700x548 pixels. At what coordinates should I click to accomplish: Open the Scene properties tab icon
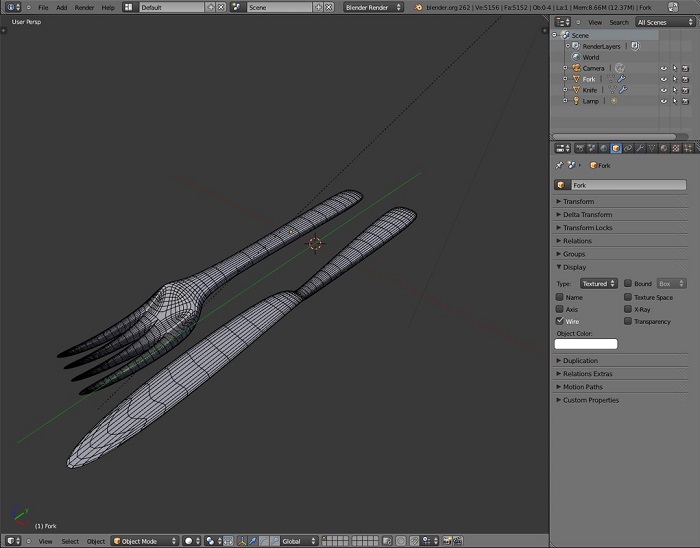[x=592, y=148]
